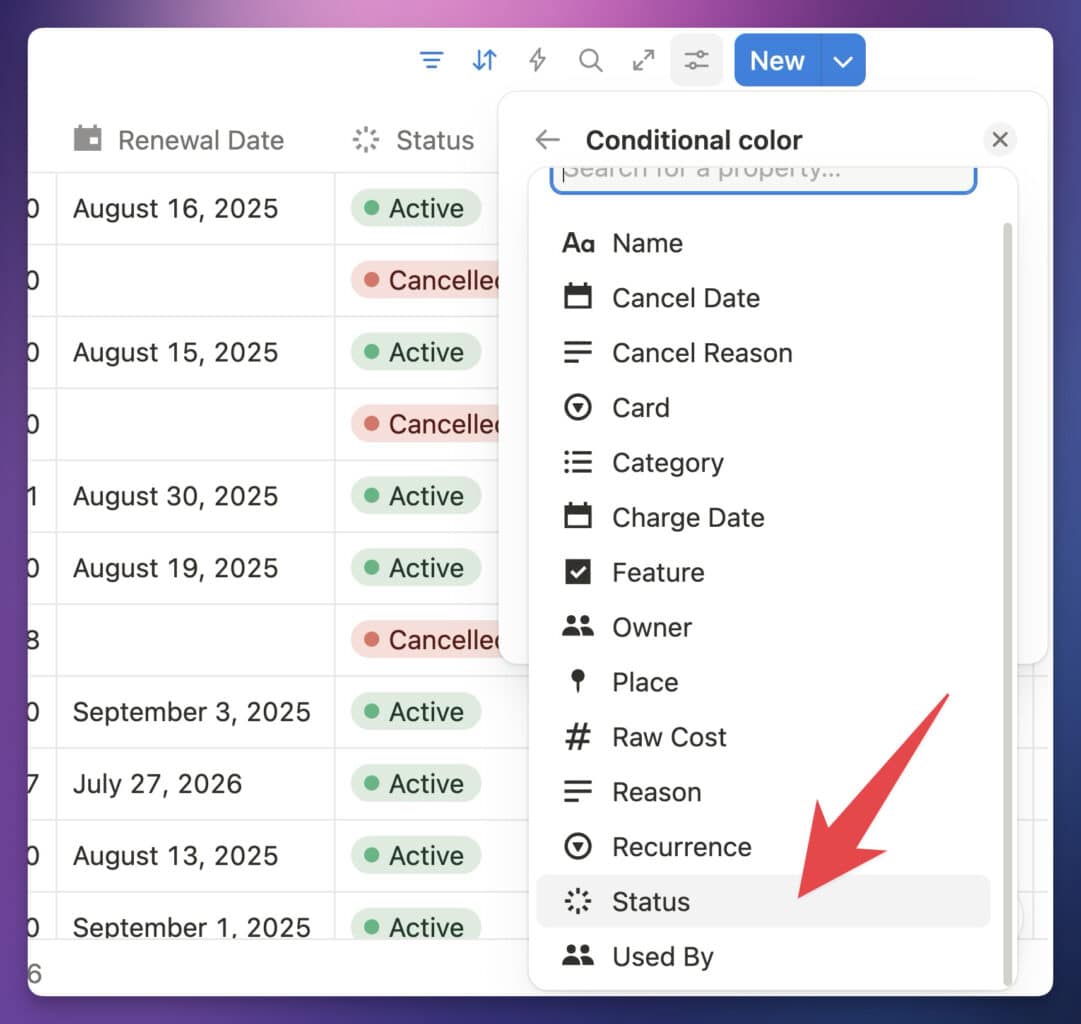Click the Status column header
Image resolution: width=1081 pixels, height=1024 pixels.
(414, 140)
